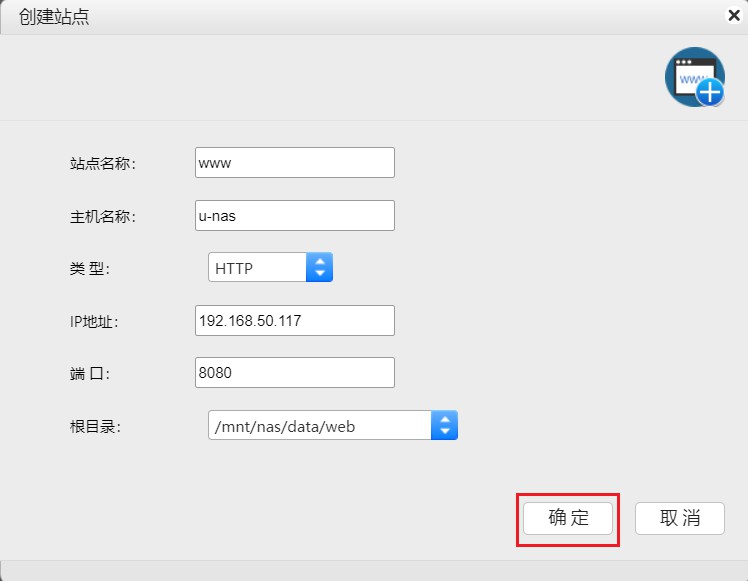The image size is (748, 581).
Task: Click the 站点名称 field containing www
Action: click(294, 163)
